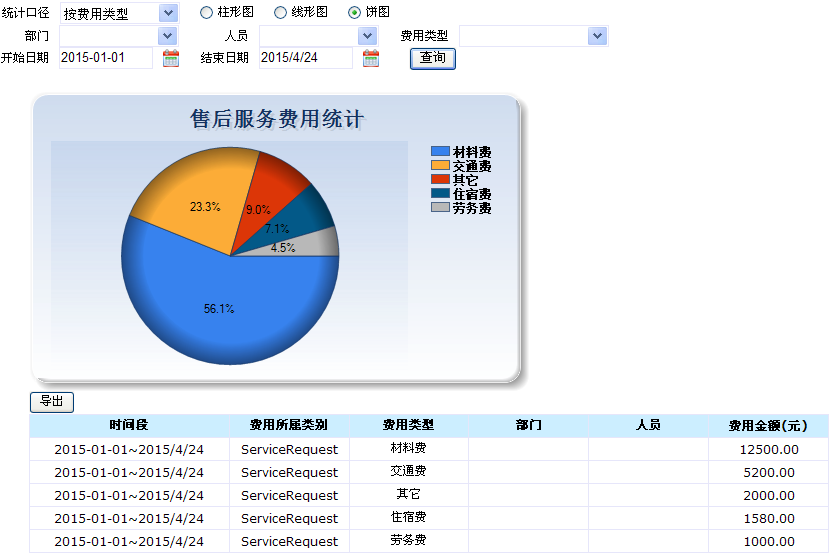The width and height of the screenshot is (835, 558).
Task: Click the 12500.00 amount cell
Action: coord(768,449)
